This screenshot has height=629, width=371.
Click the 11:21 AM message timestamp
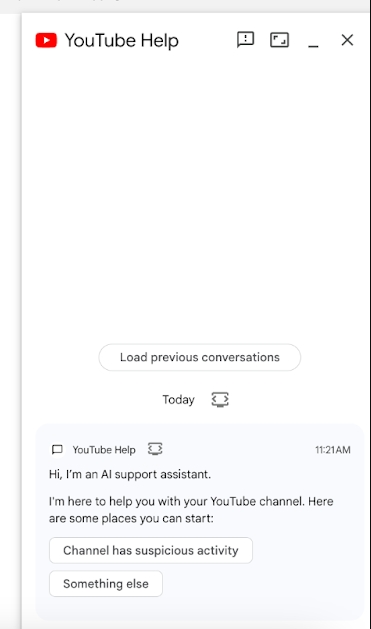332,450
